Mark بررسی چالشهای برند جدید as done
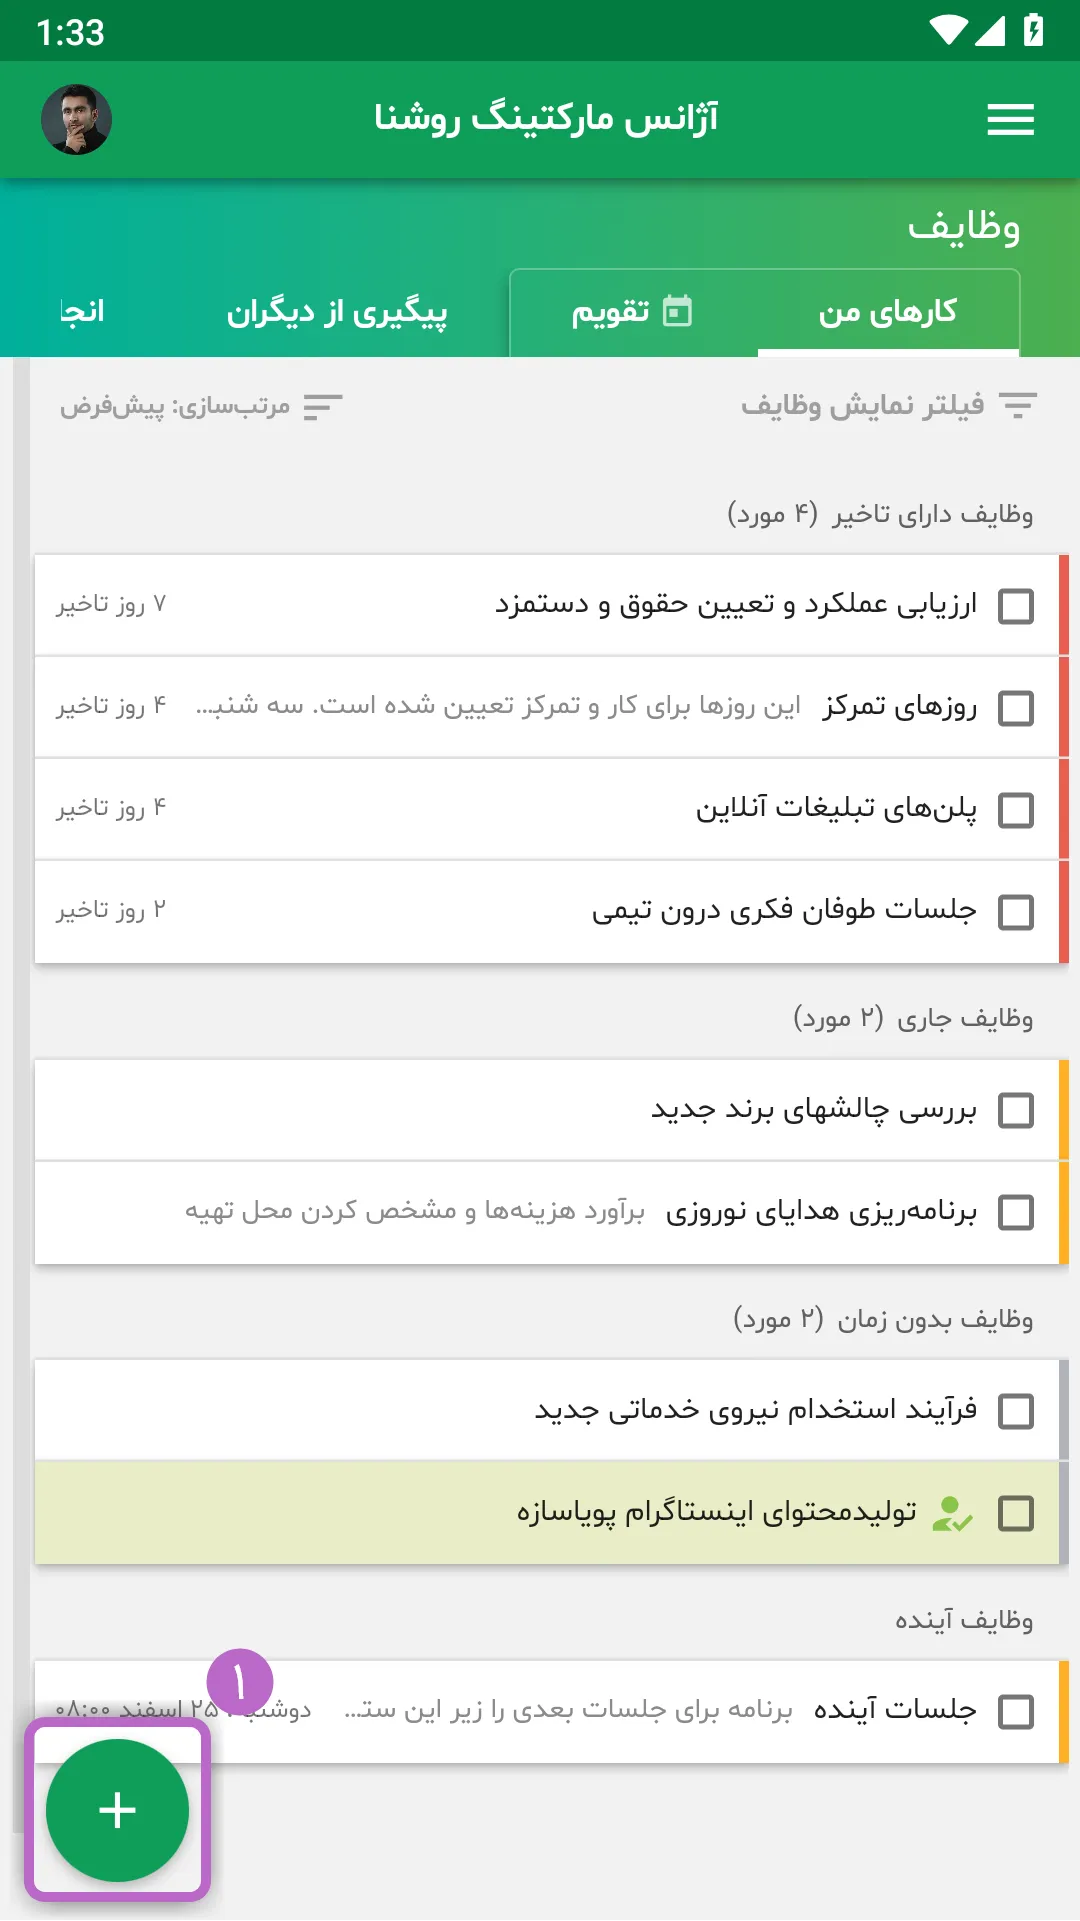1080x1921 pixels. [x=1016, y=1110]
